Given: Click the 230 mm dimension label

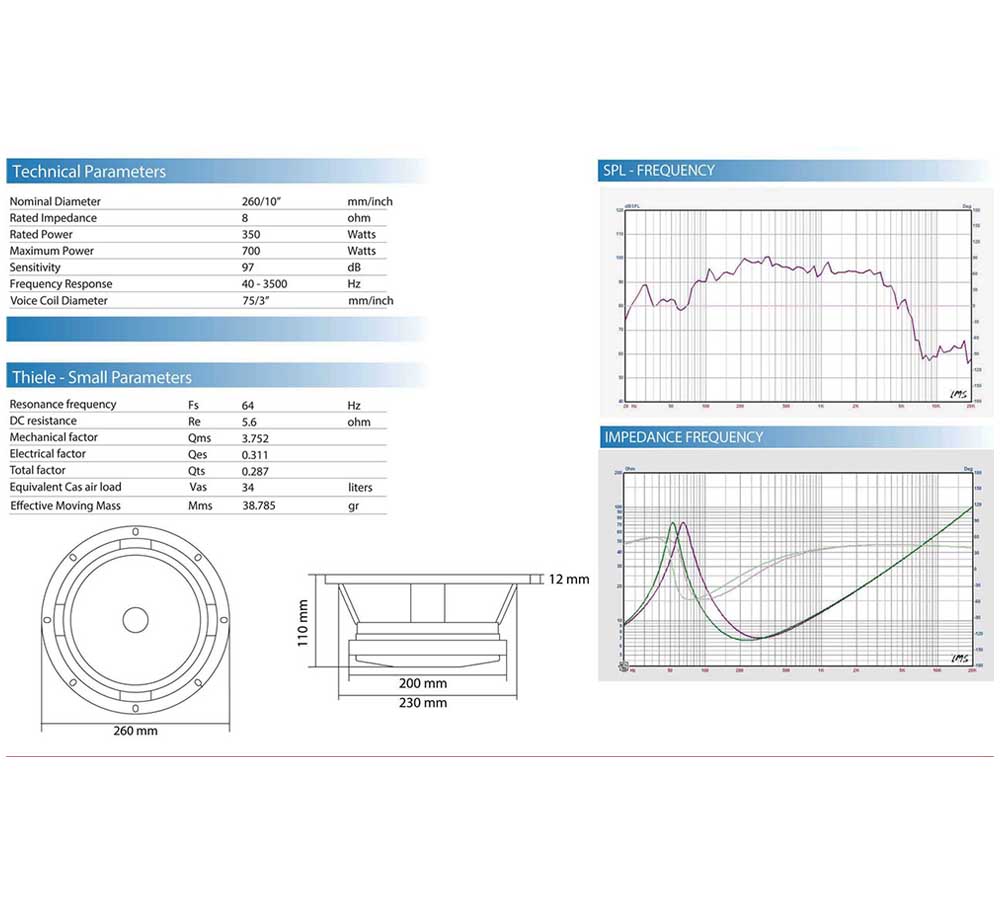Looking at the screenshot, I should point(423,703).
